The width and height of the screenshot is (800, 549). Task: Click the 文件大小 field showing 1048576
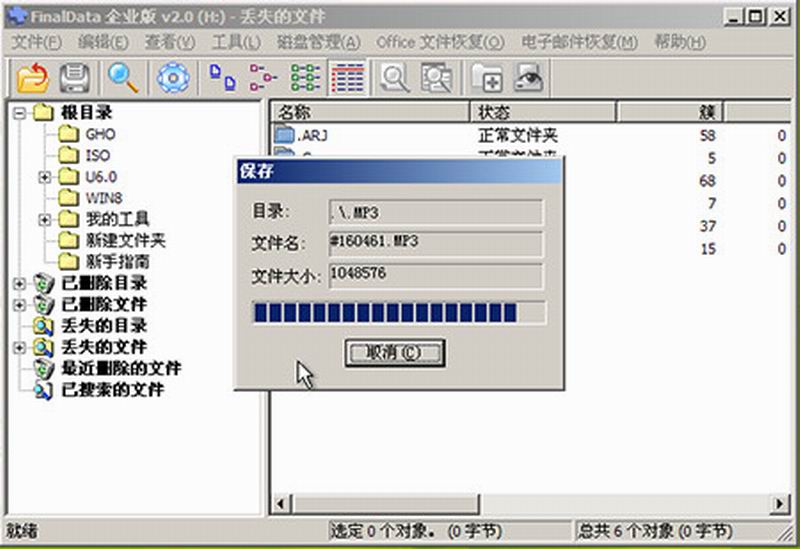(436, 275)
